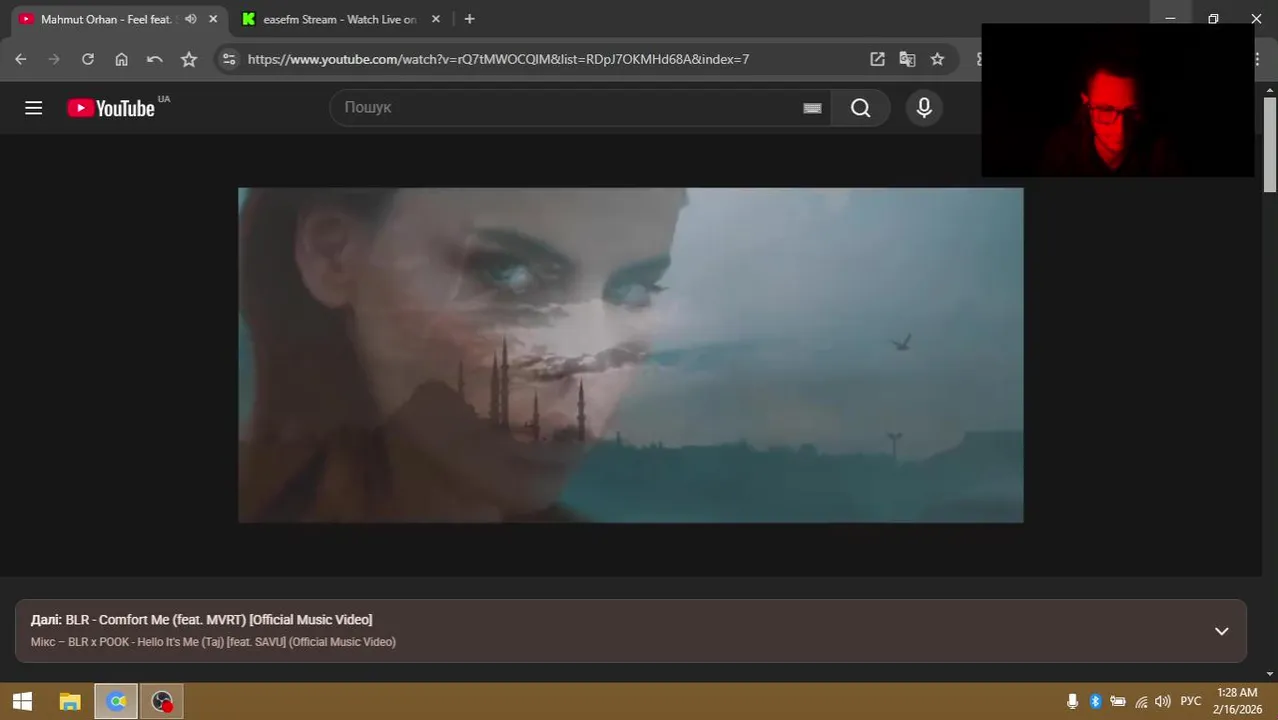Restore down the browser window
Screen dimensions: 1278x720
point(1213,19)
